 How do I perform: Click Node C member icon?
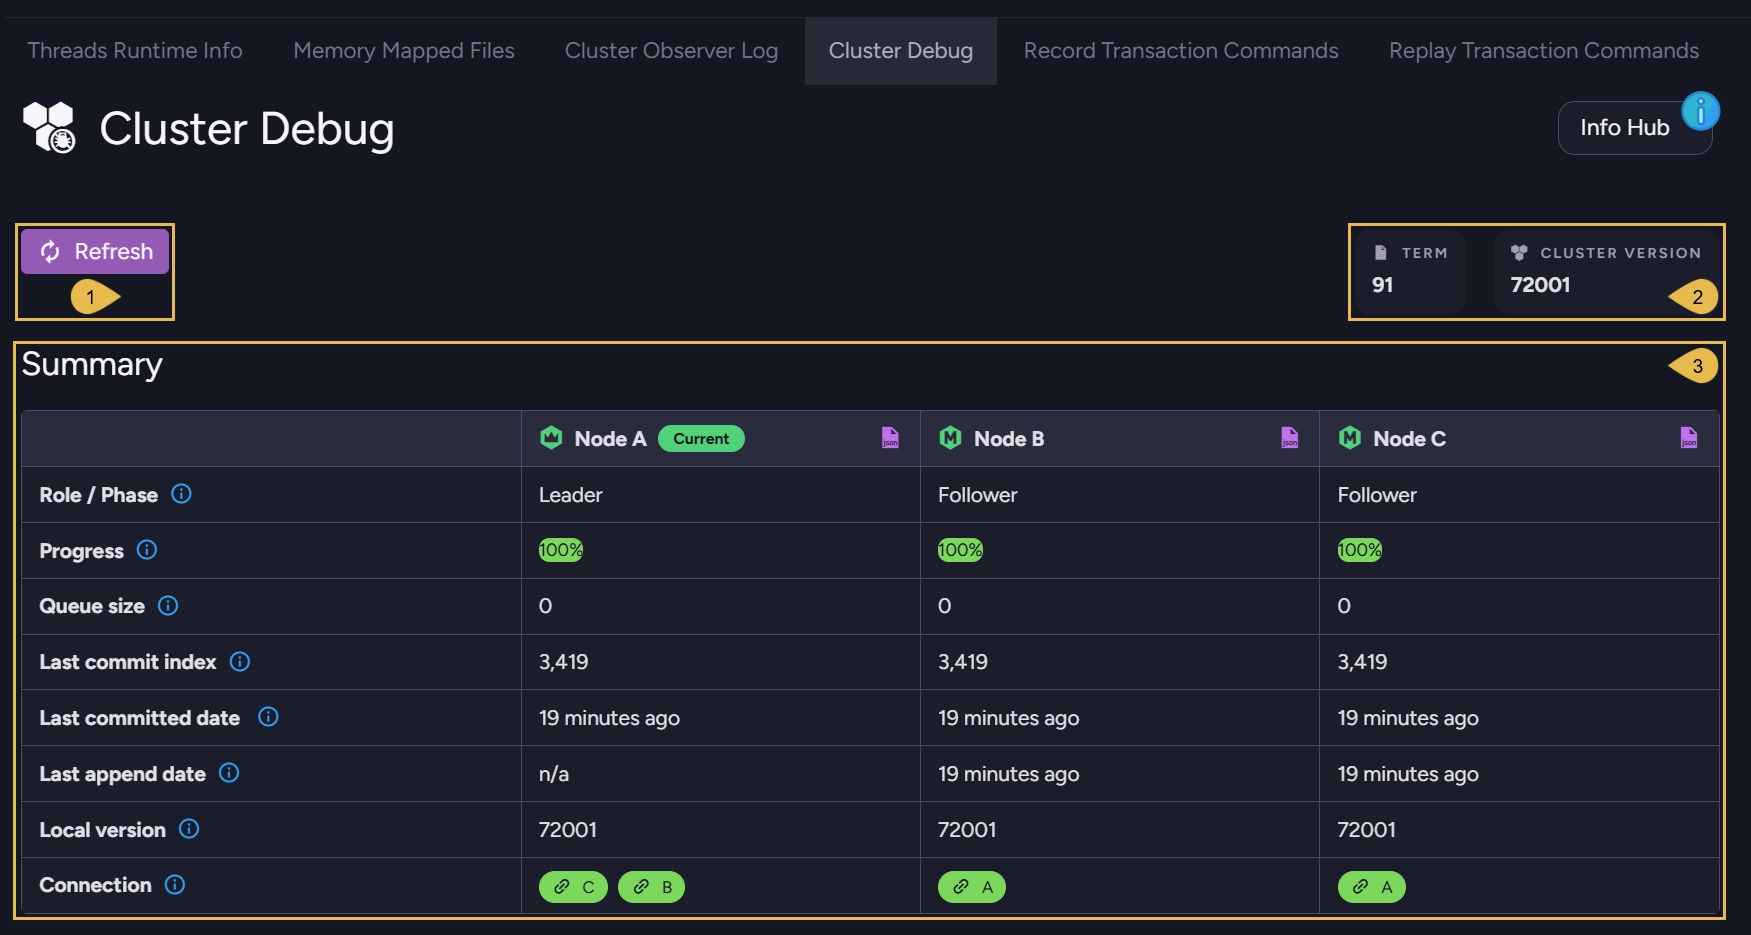pyautogui.click(x=1350, y=438)
